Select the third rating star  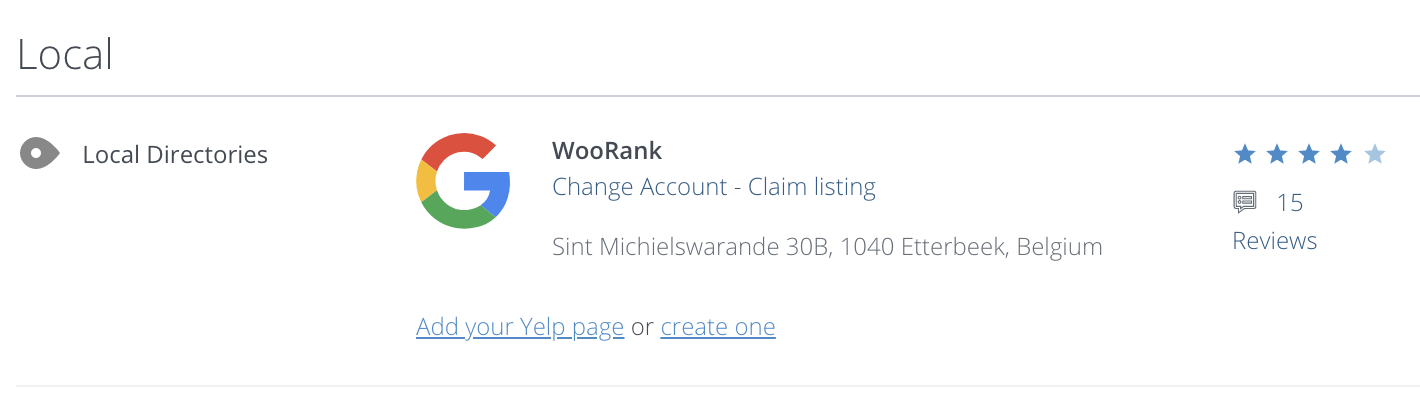click(x=1309, y=154)
